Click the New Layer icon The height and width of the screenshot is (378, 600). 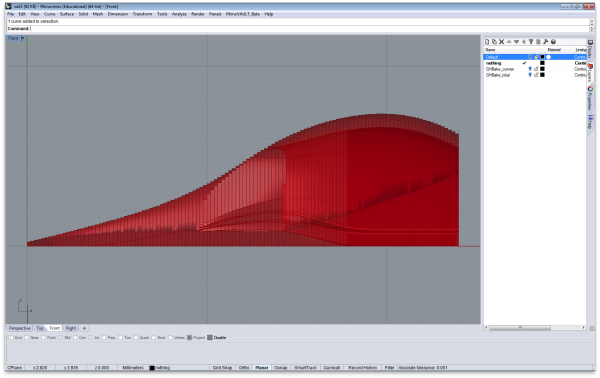pyautogui.click(x=487, y=42)
